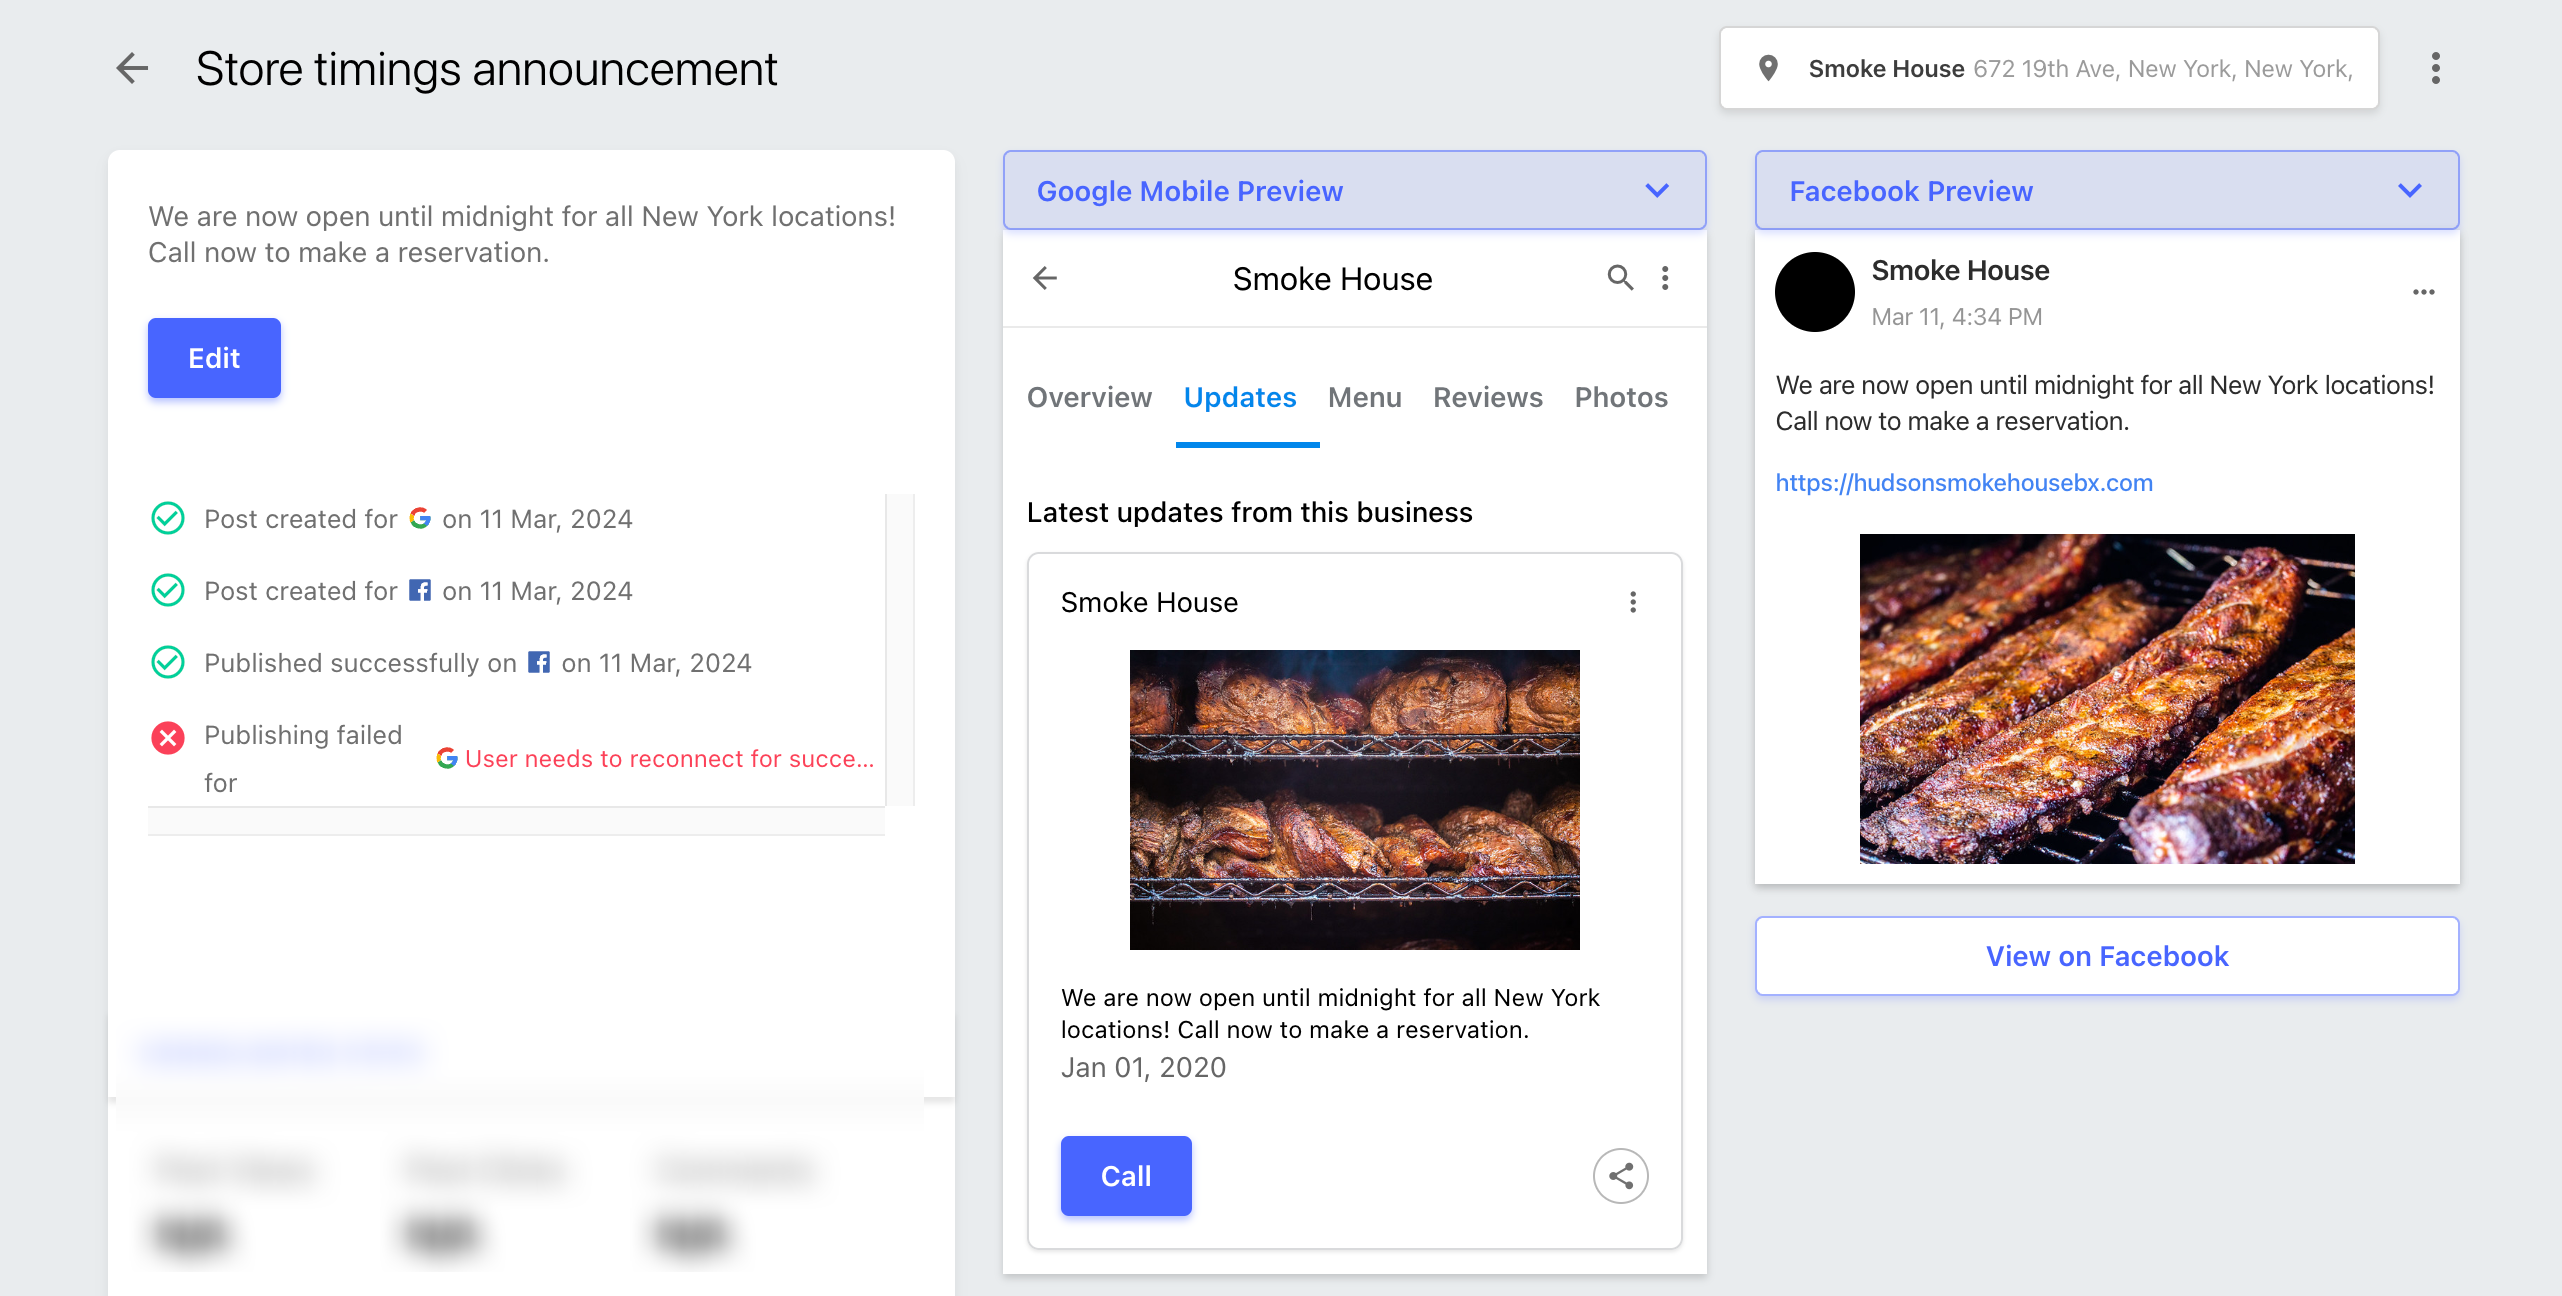The width and height of the screenshot is (2562, 1296).
Task: Click the Google logo beside the reconnect error
Action: pos(447,758)
